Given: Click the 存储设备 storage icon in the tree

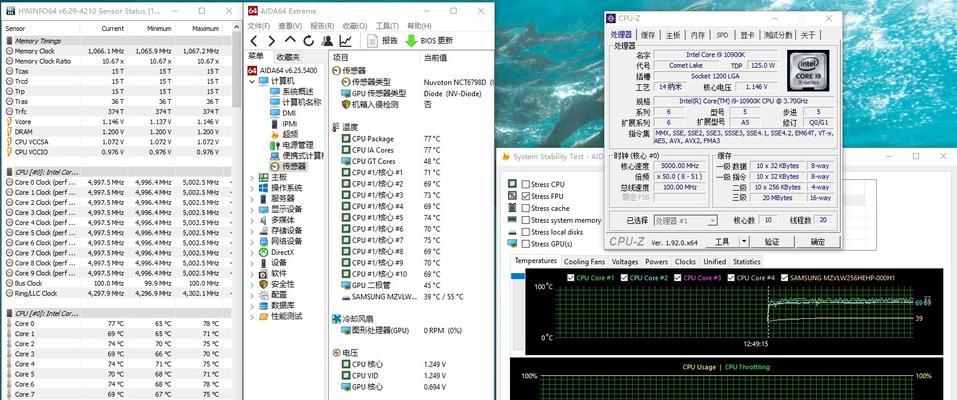Looking at the screenshot, I should click(264, 230).
